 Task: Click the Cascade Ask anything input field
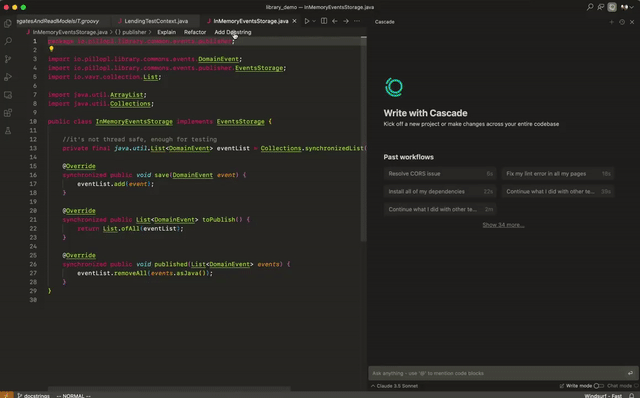pyautogui.click(x=498, y=373)
